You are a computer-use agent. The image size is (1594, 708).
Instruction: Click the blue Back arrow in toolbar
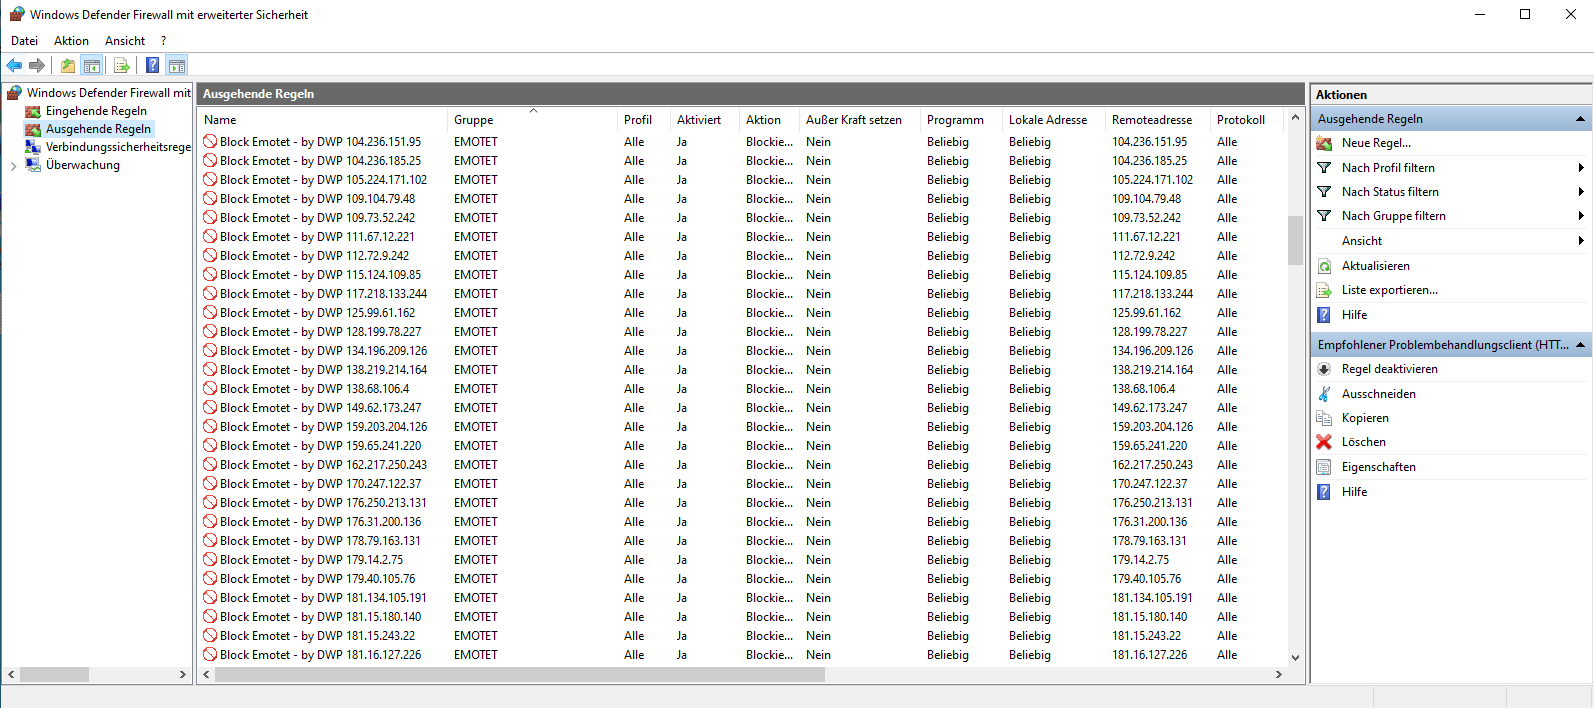(x=14, y=66)
